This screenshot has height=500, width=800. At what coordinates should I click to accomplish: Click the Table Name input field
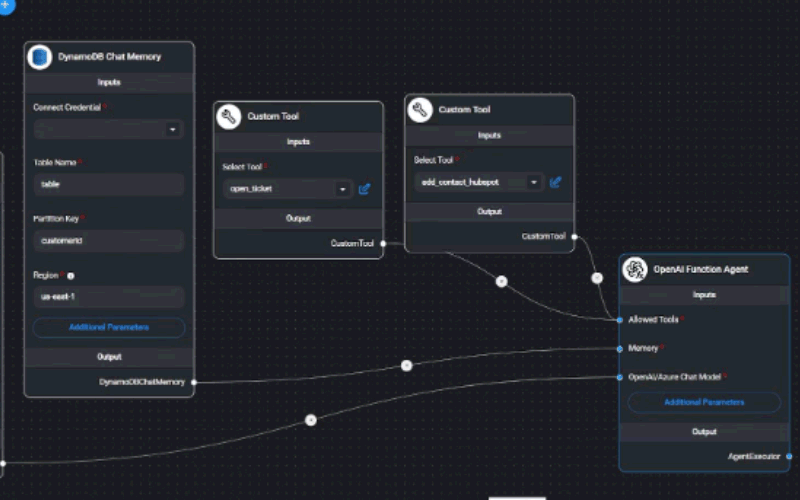coord(109,185)
